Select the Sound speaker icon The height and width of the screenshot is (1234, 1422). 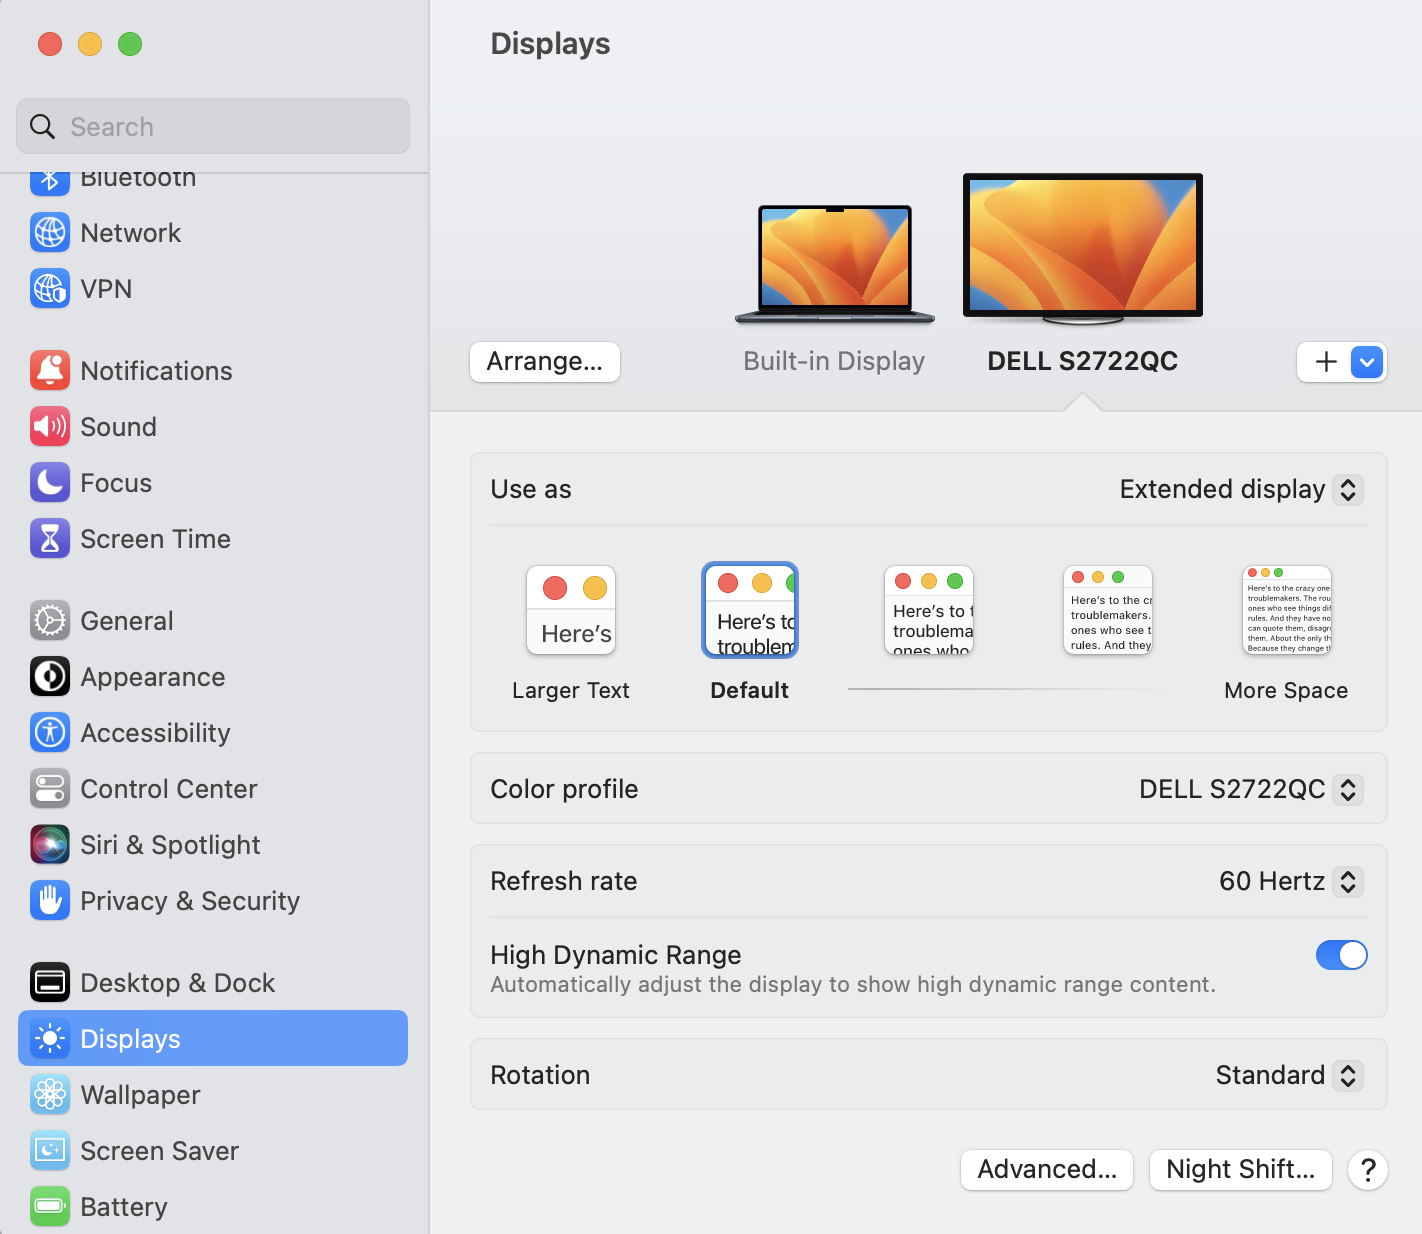50,426
